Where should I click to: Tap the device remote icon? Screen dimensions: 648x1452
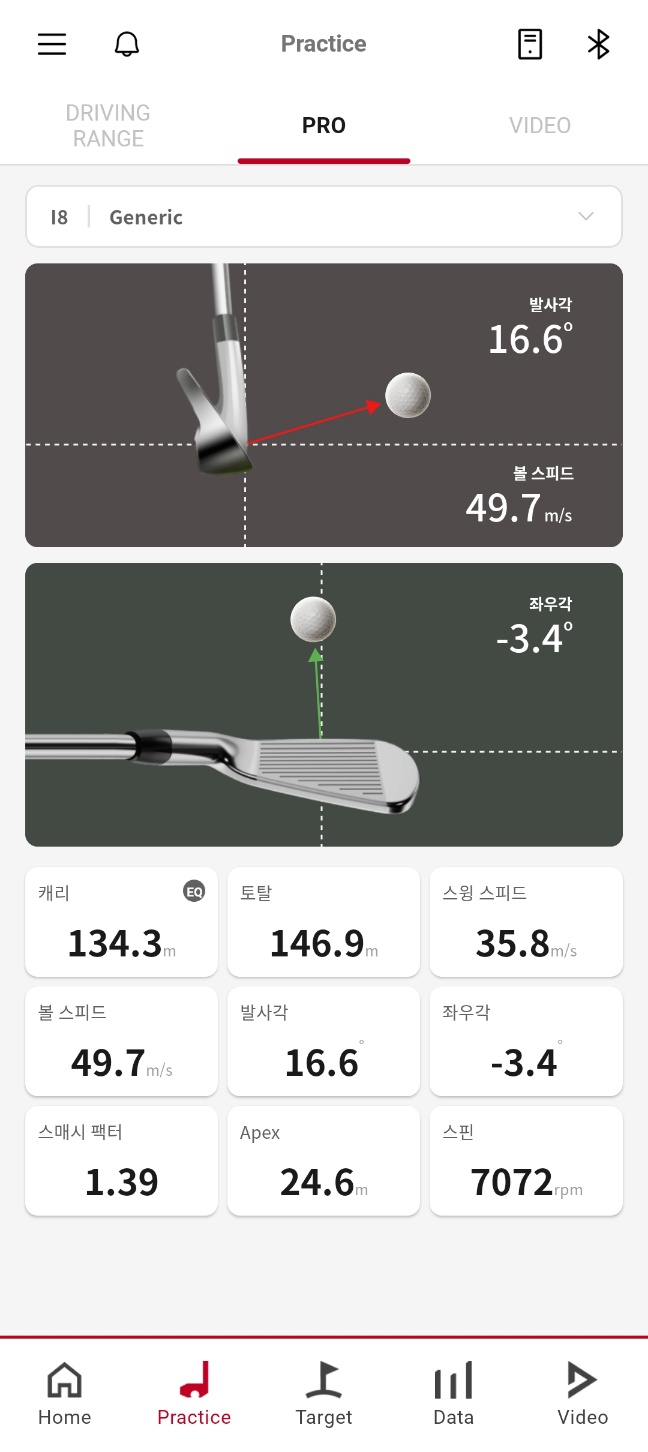pos(530,44)
